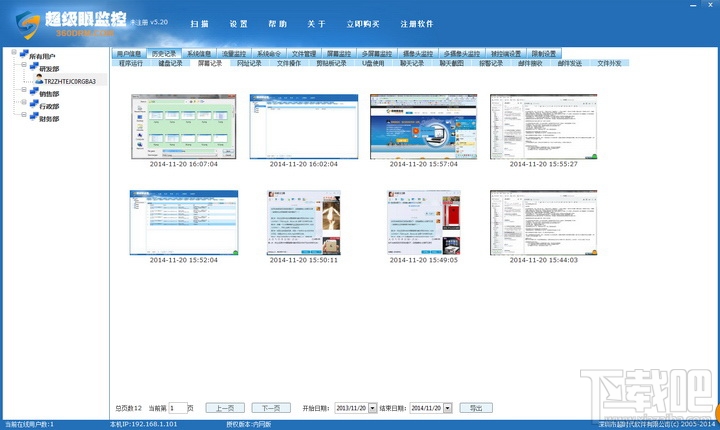Open the 流量监控 tab

[x=234, y=54]
